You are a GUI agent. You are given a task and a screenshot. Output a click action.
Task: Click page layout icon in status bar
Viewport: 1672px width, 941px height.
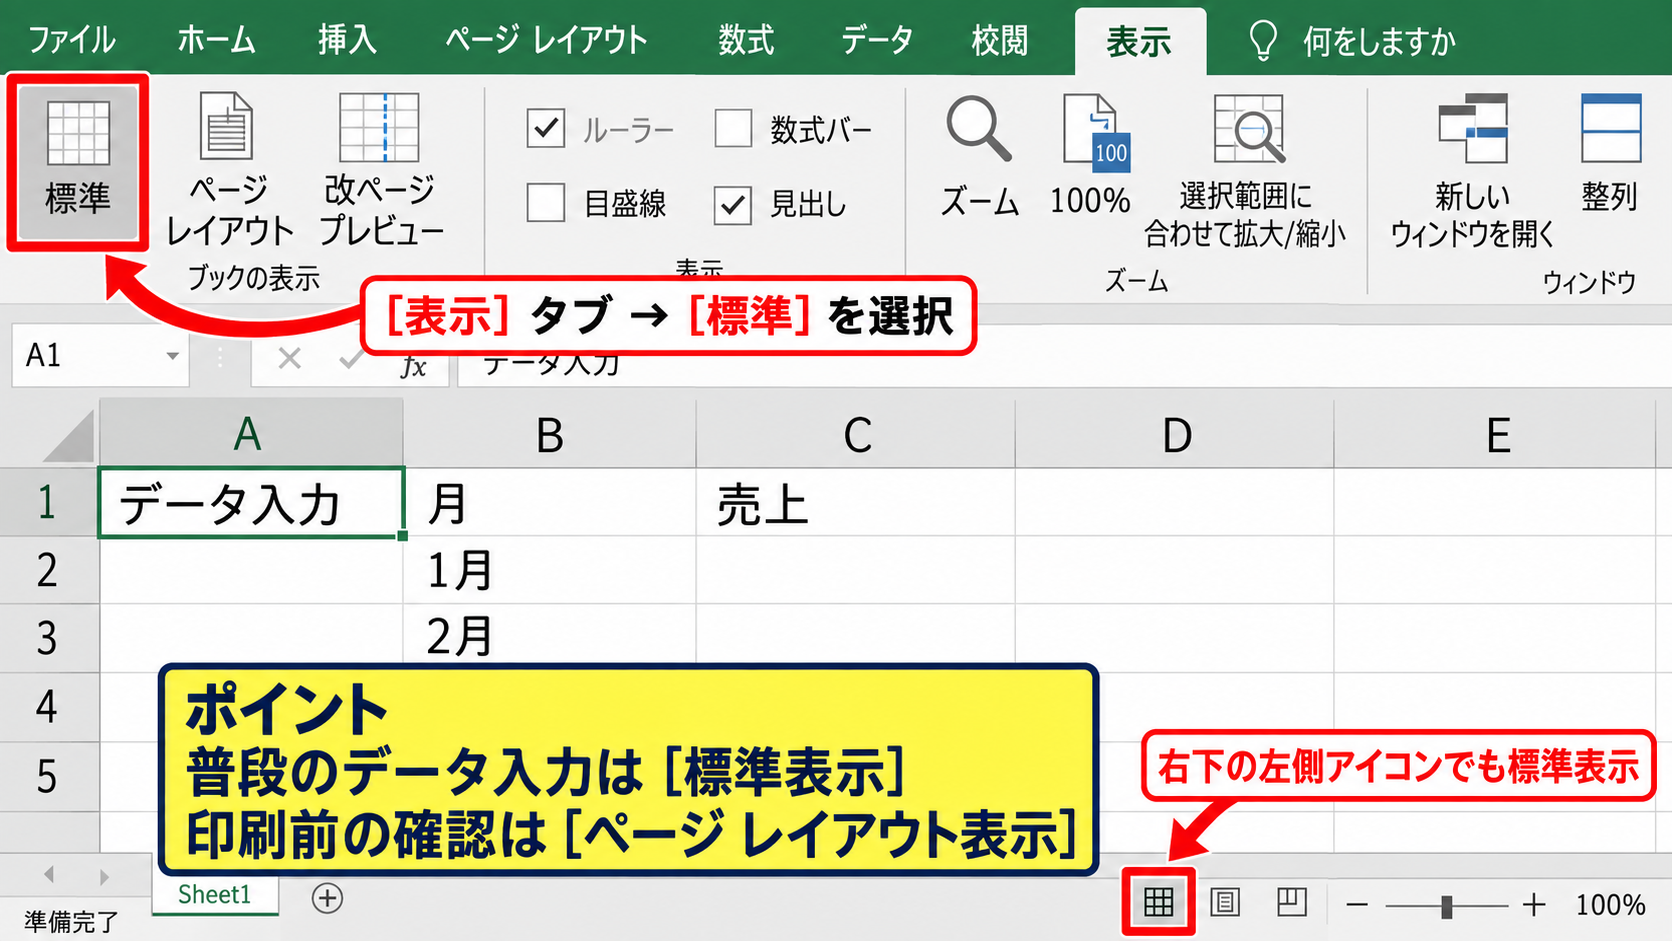point(1225,903)
